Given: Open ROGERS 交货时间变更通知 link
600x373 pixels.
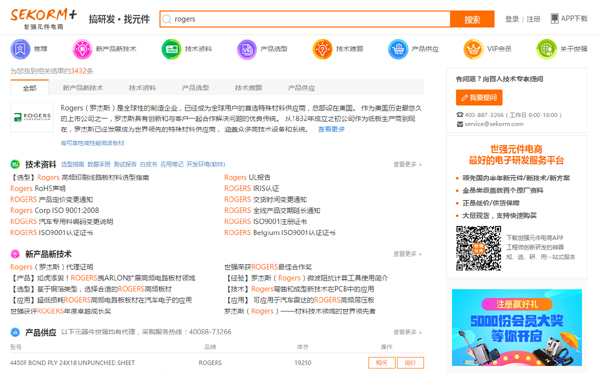Looking at the screenshot, I should point(266,199).
